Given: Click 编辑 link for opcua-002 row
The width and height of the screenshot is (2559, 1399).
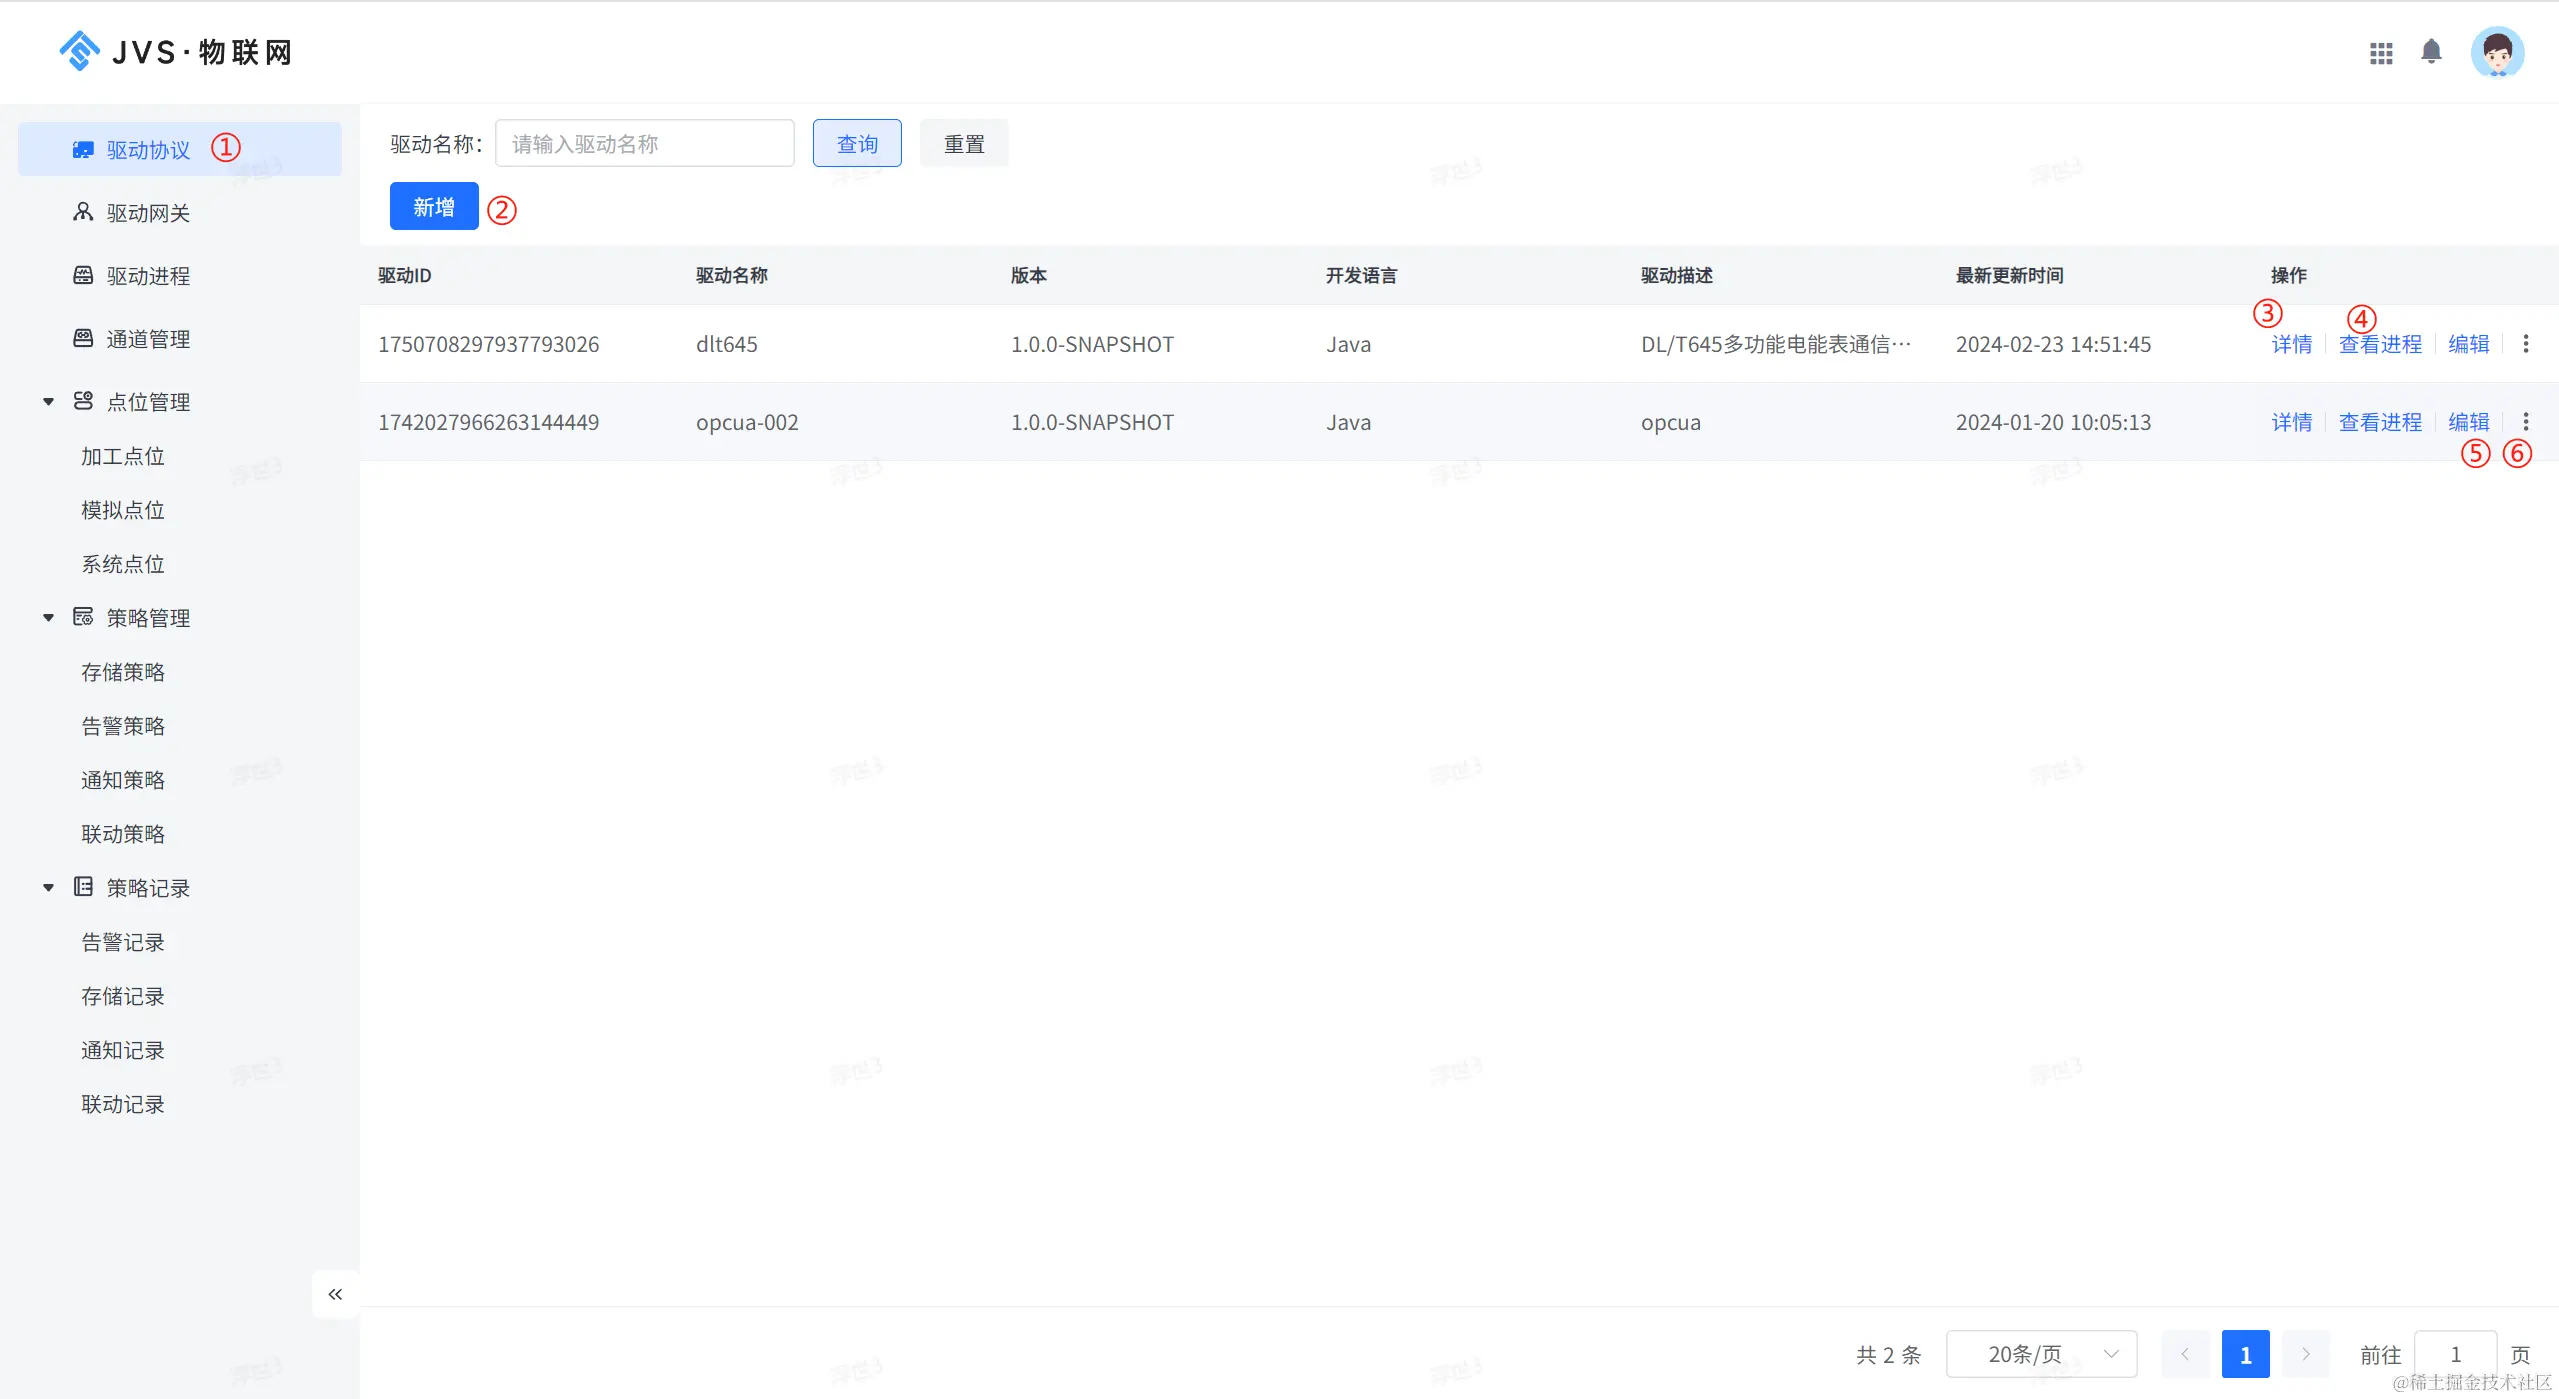Looking at the screenshot, I should [2467, 422].
